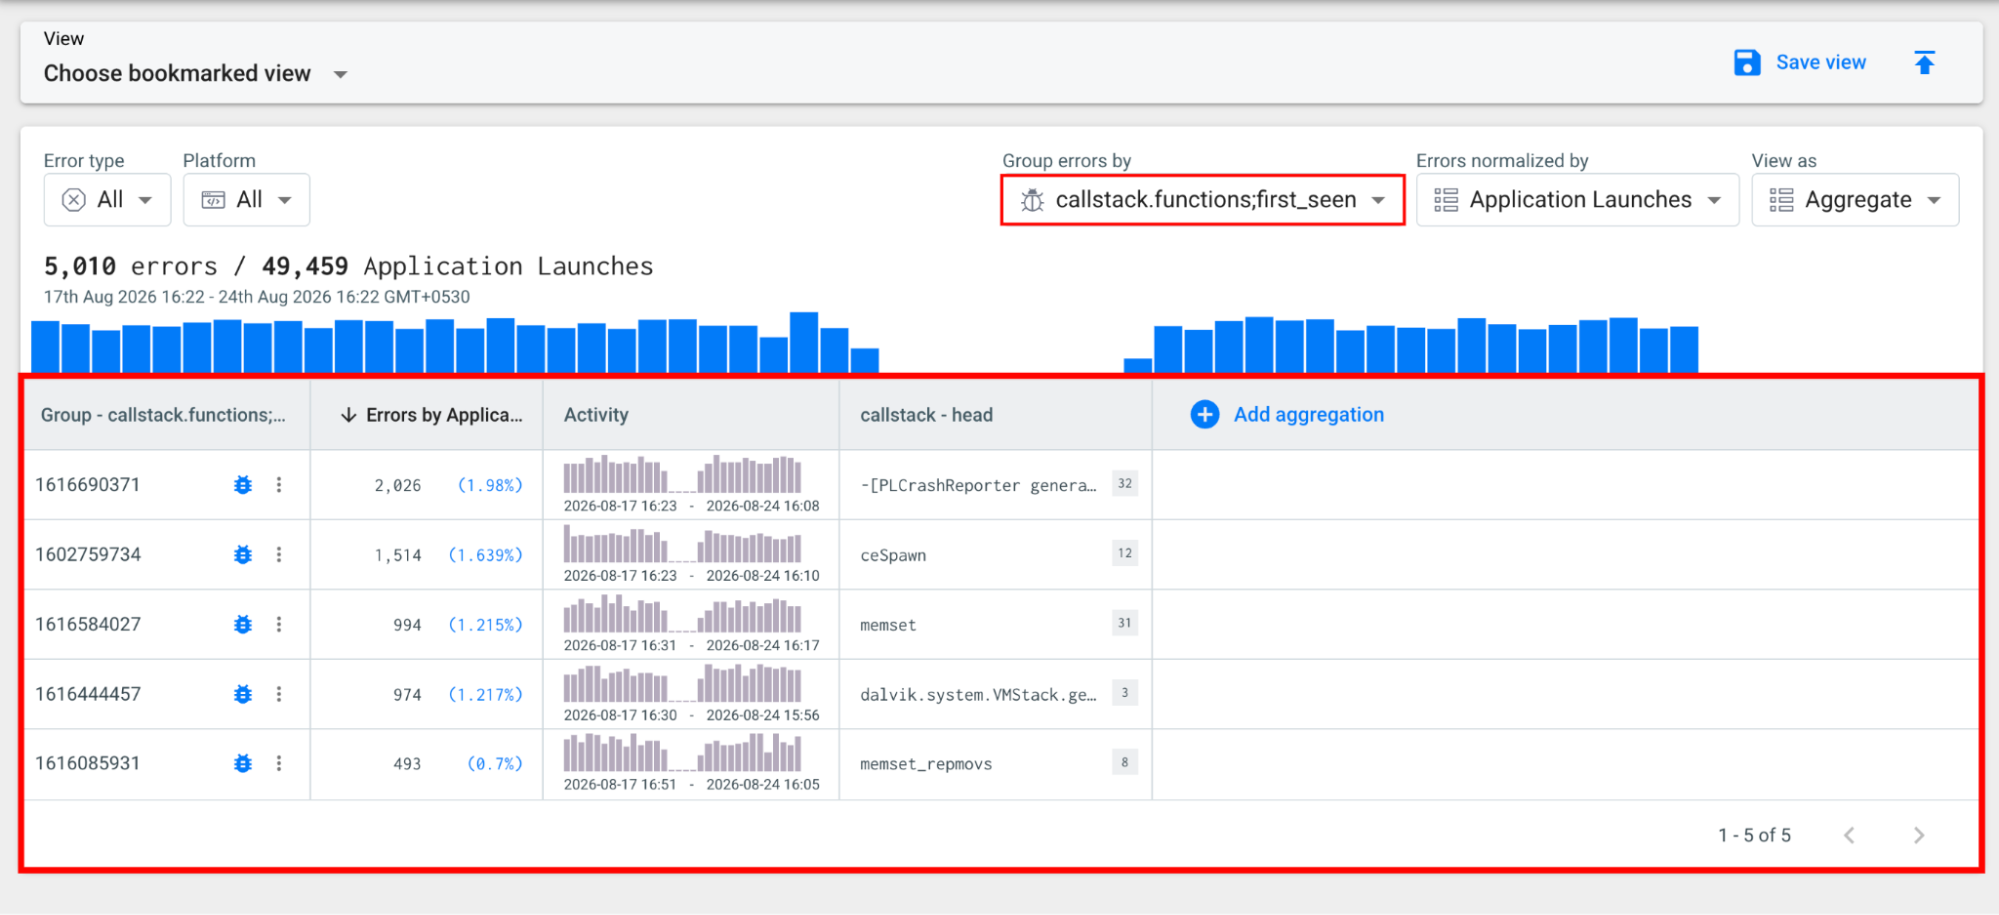This screenshot has width=1999, height=915.
Task: Select group ID 1616690371
Action: pos(88,485)
